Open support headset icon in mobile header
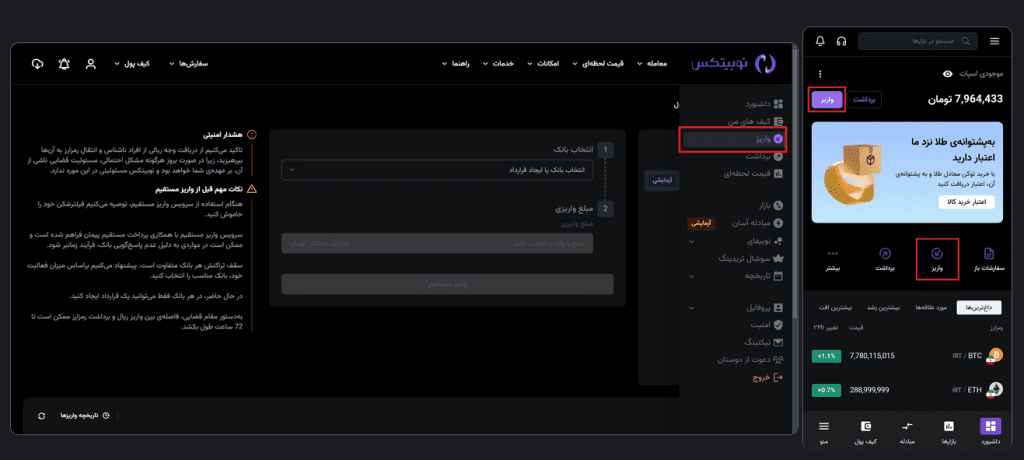The height and width of the screenshot is (460, 1024). (x=841, y=41)
